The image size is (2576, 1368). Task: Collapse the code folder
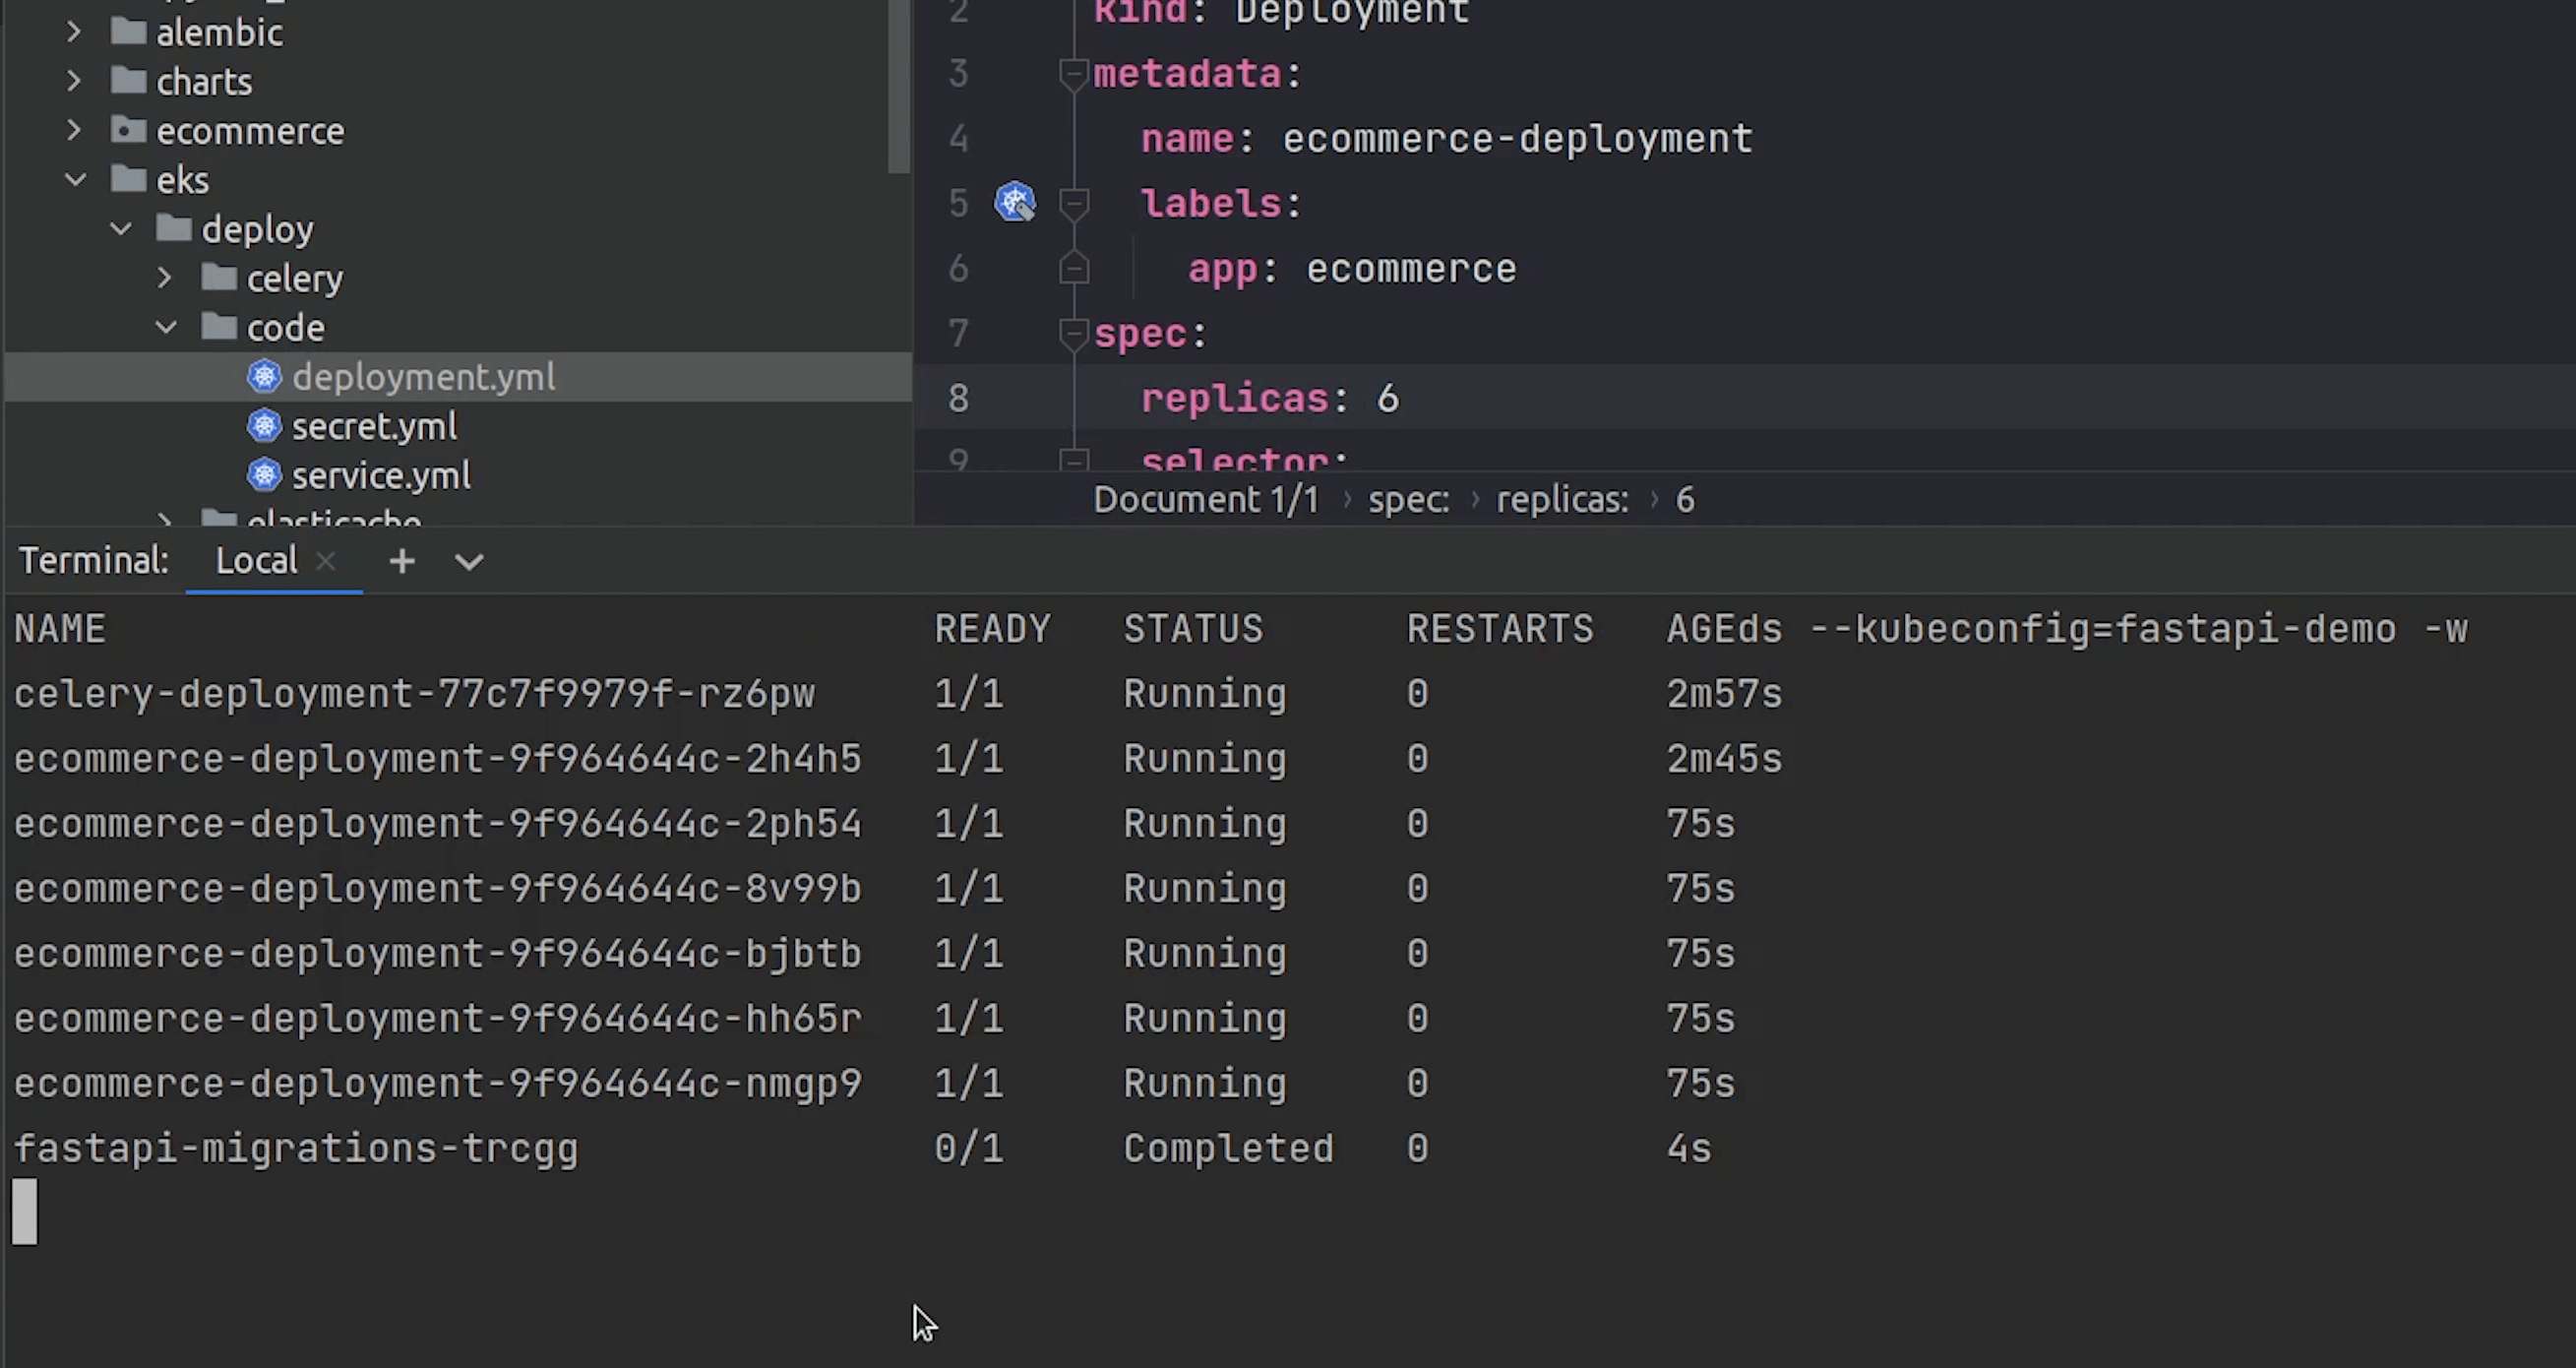[x=166, y=327]
